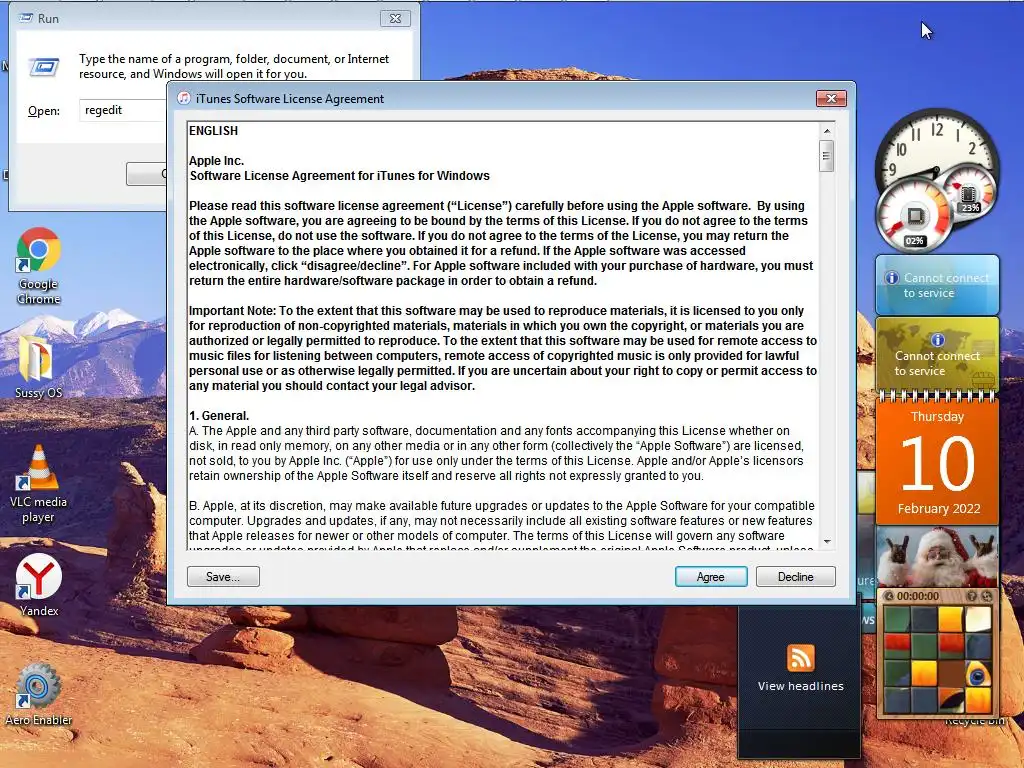Screen dimensions: 1024x768
Task: Click 'February 2022' on calendar gadget
Action: 938,509
